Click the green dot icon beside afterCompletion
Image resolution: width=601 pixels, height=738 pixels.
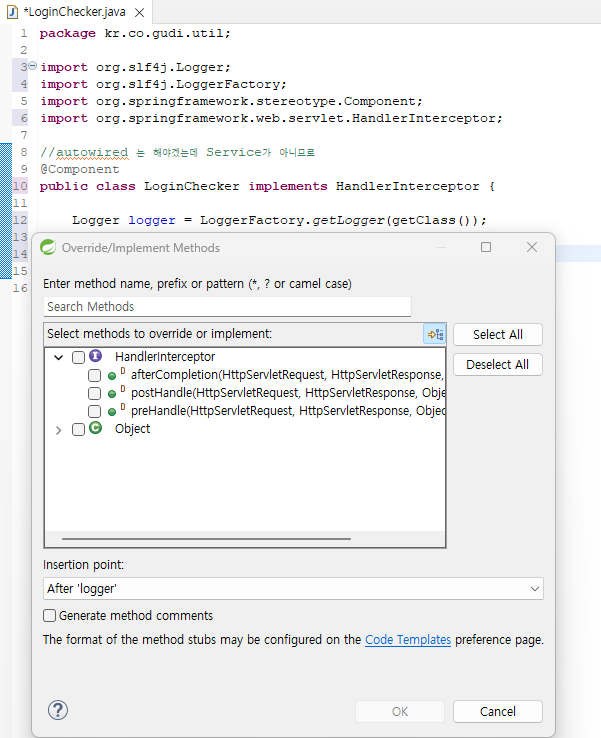[x=112, y=376]
